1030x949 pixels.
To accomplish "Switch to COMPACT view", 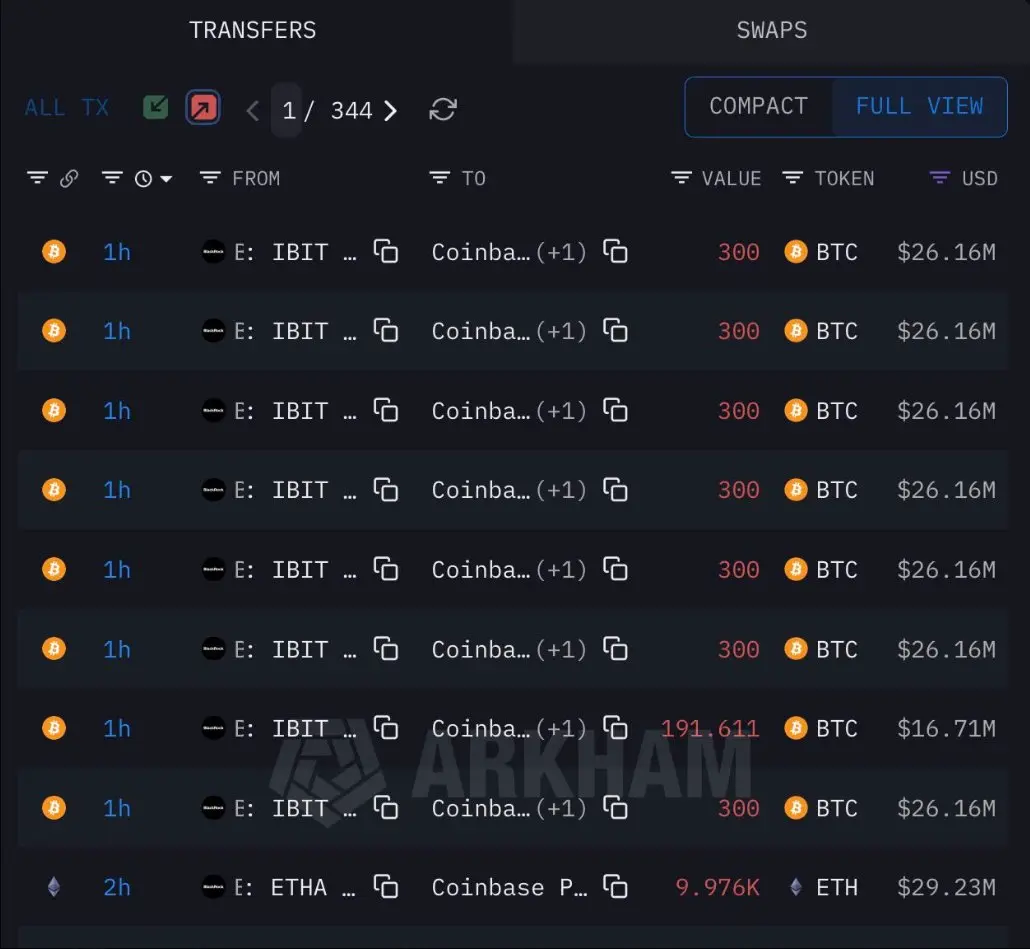I will (759, 106).
